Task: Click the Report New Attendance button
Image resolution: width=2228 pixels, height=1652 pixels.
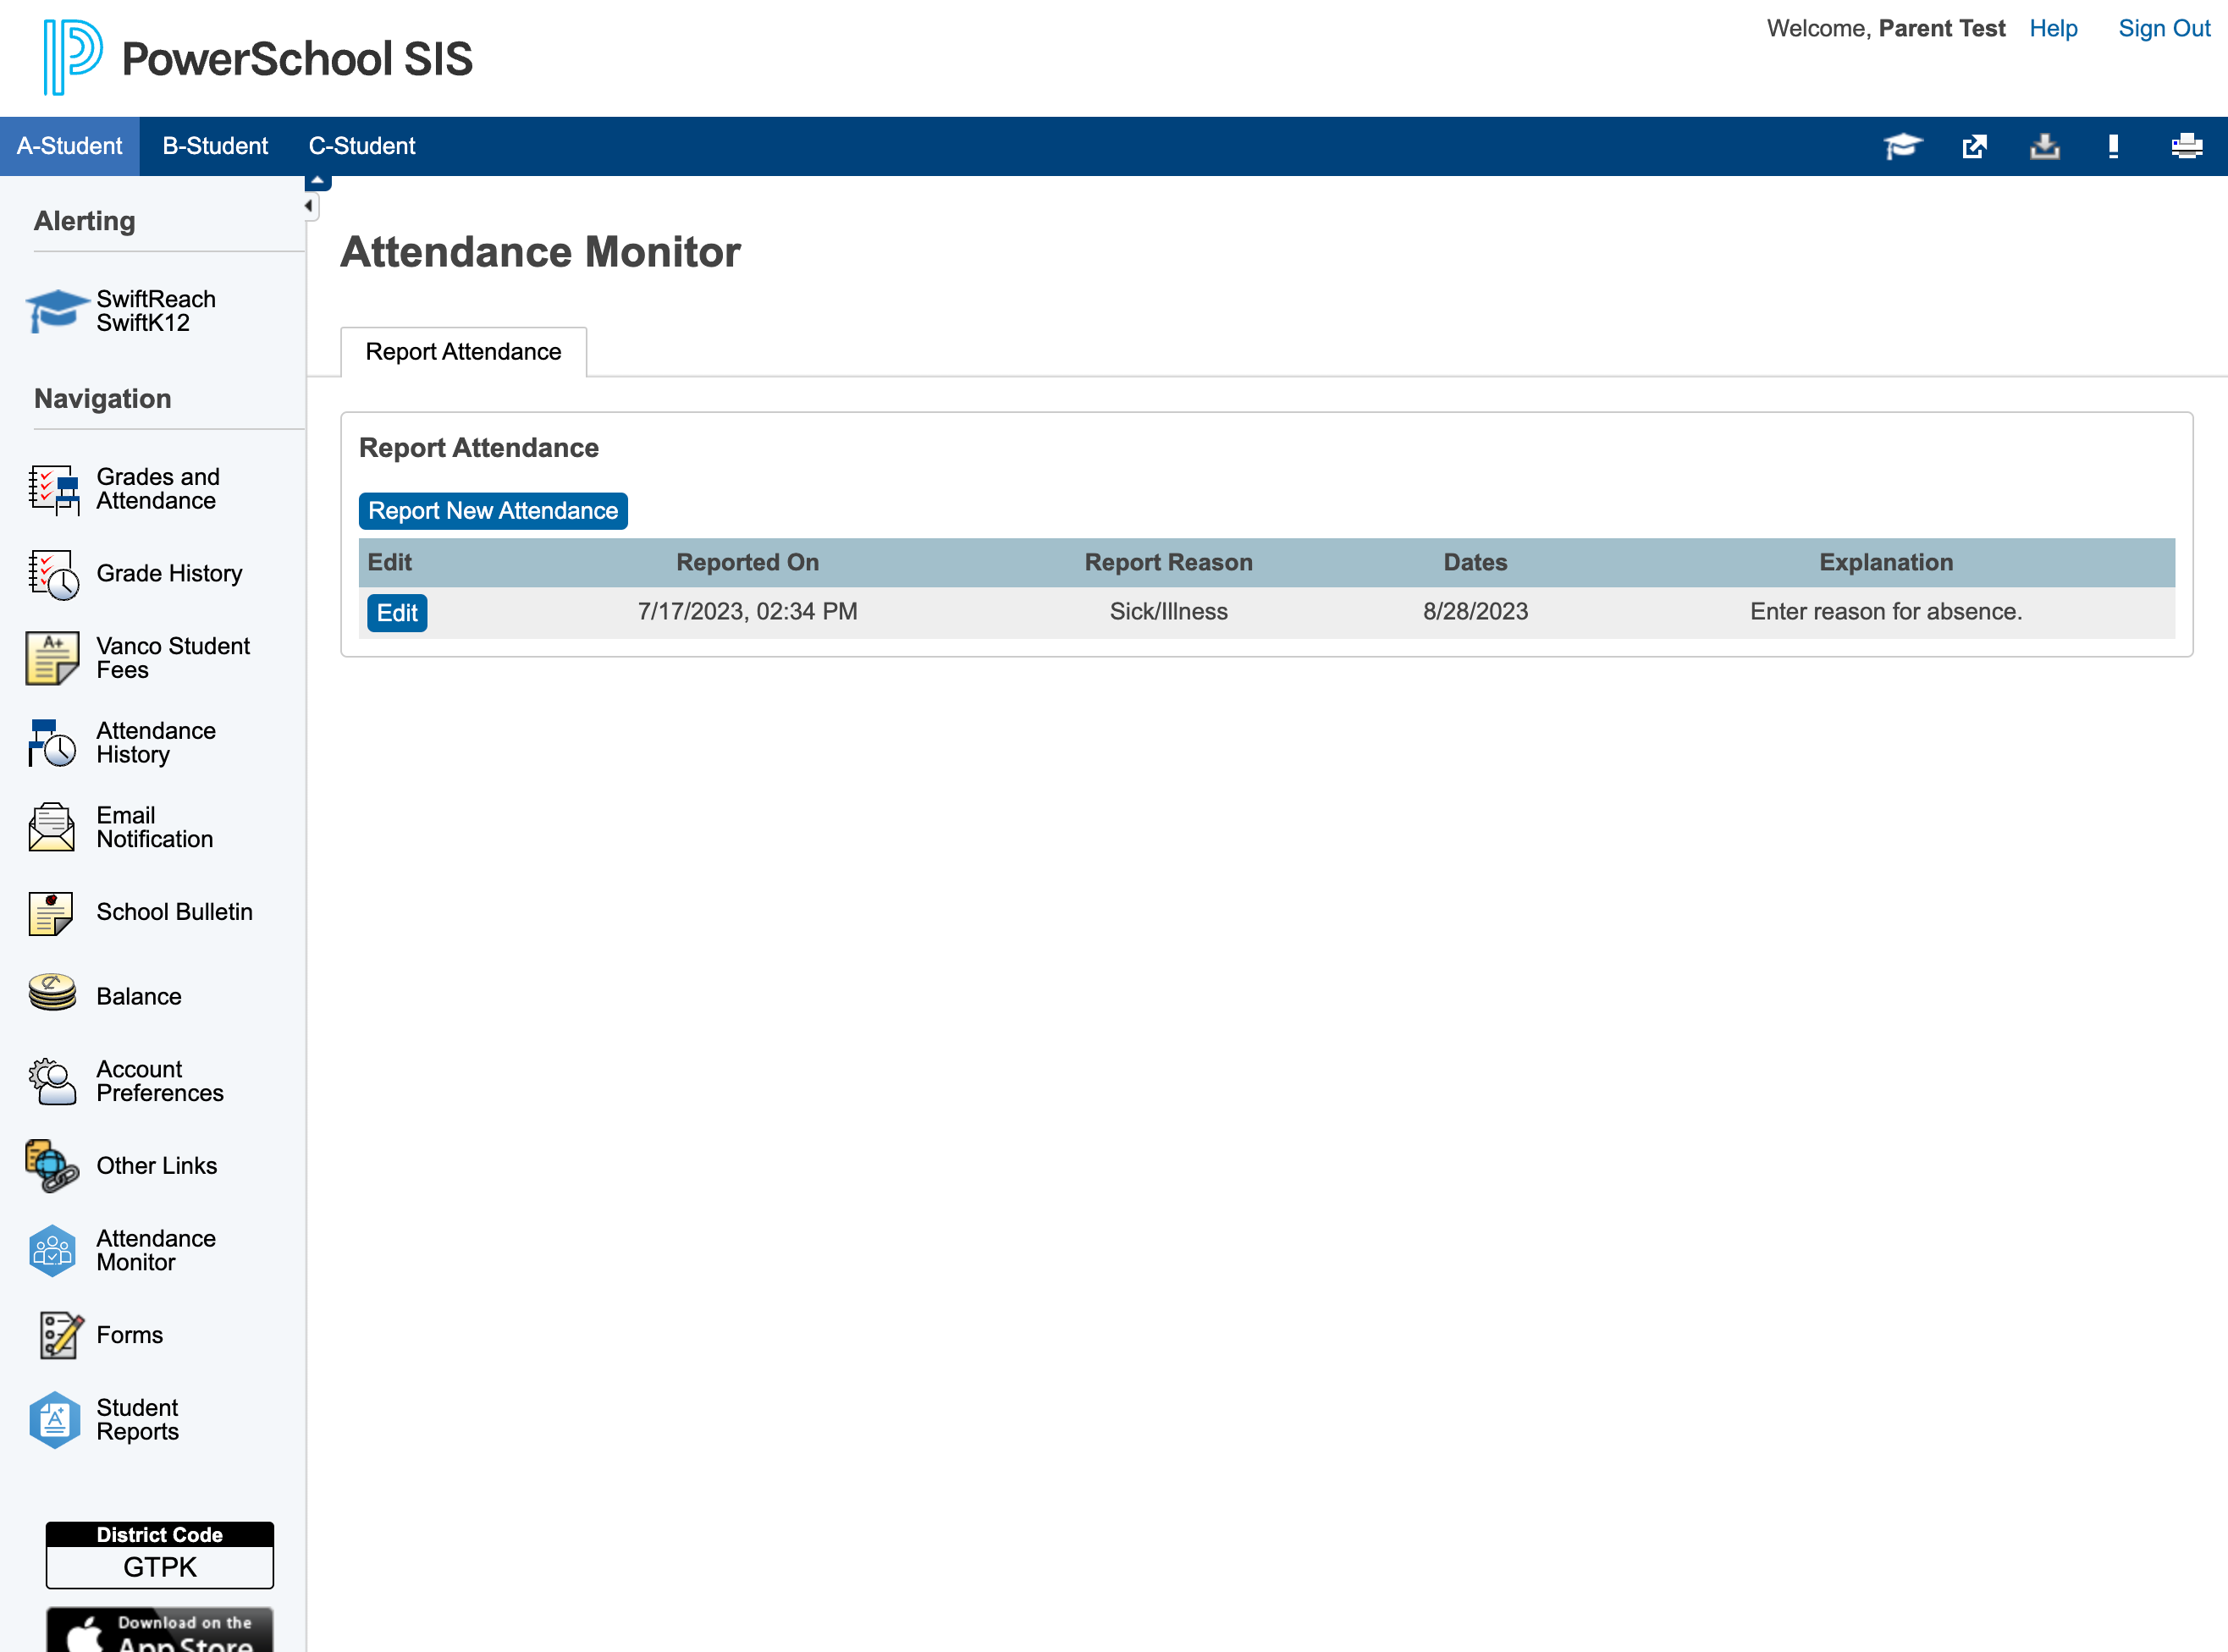Action: 493,511
